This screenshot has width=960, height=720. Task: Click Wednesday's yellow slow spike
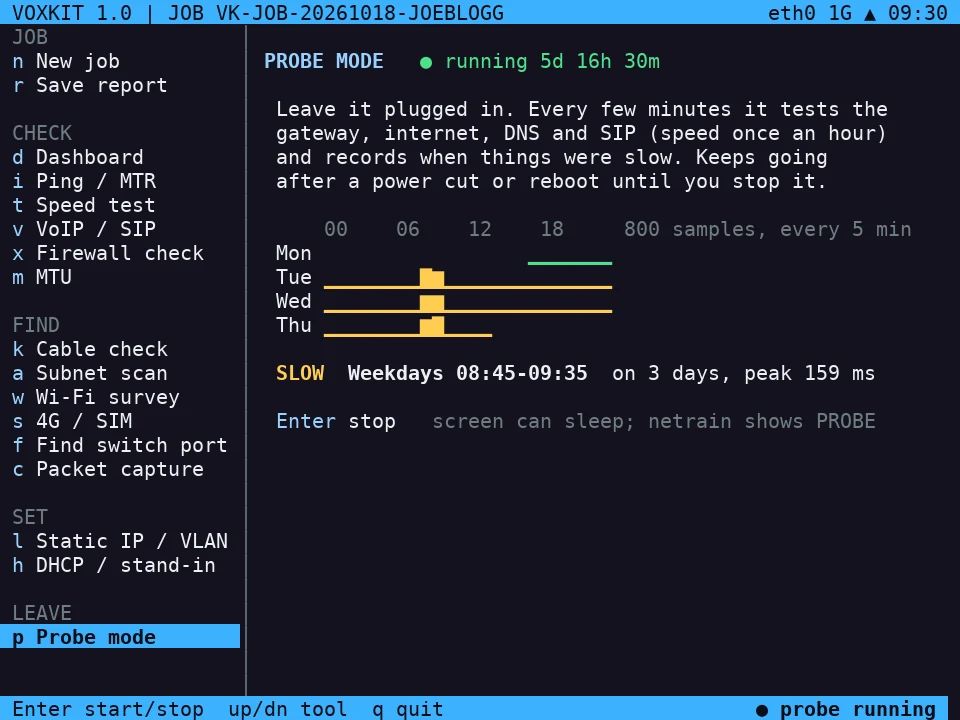[x=432, y=302]
